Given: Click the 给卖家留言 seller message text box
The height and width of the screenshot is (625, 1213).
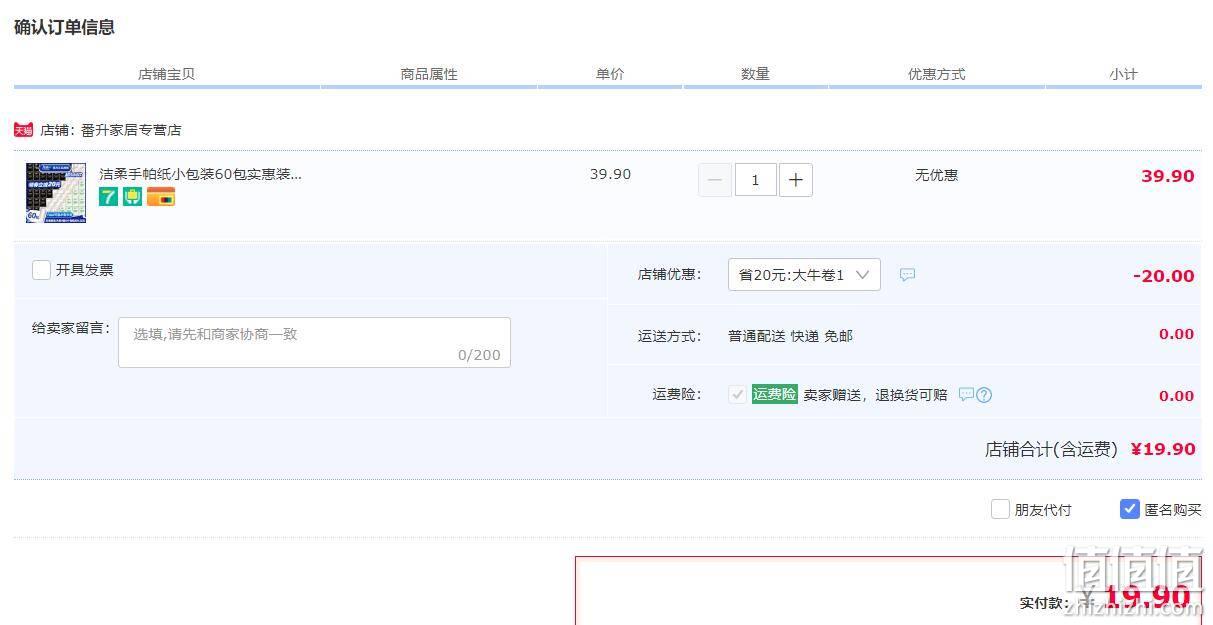Looking at the screenshot, I should point(314,342).
